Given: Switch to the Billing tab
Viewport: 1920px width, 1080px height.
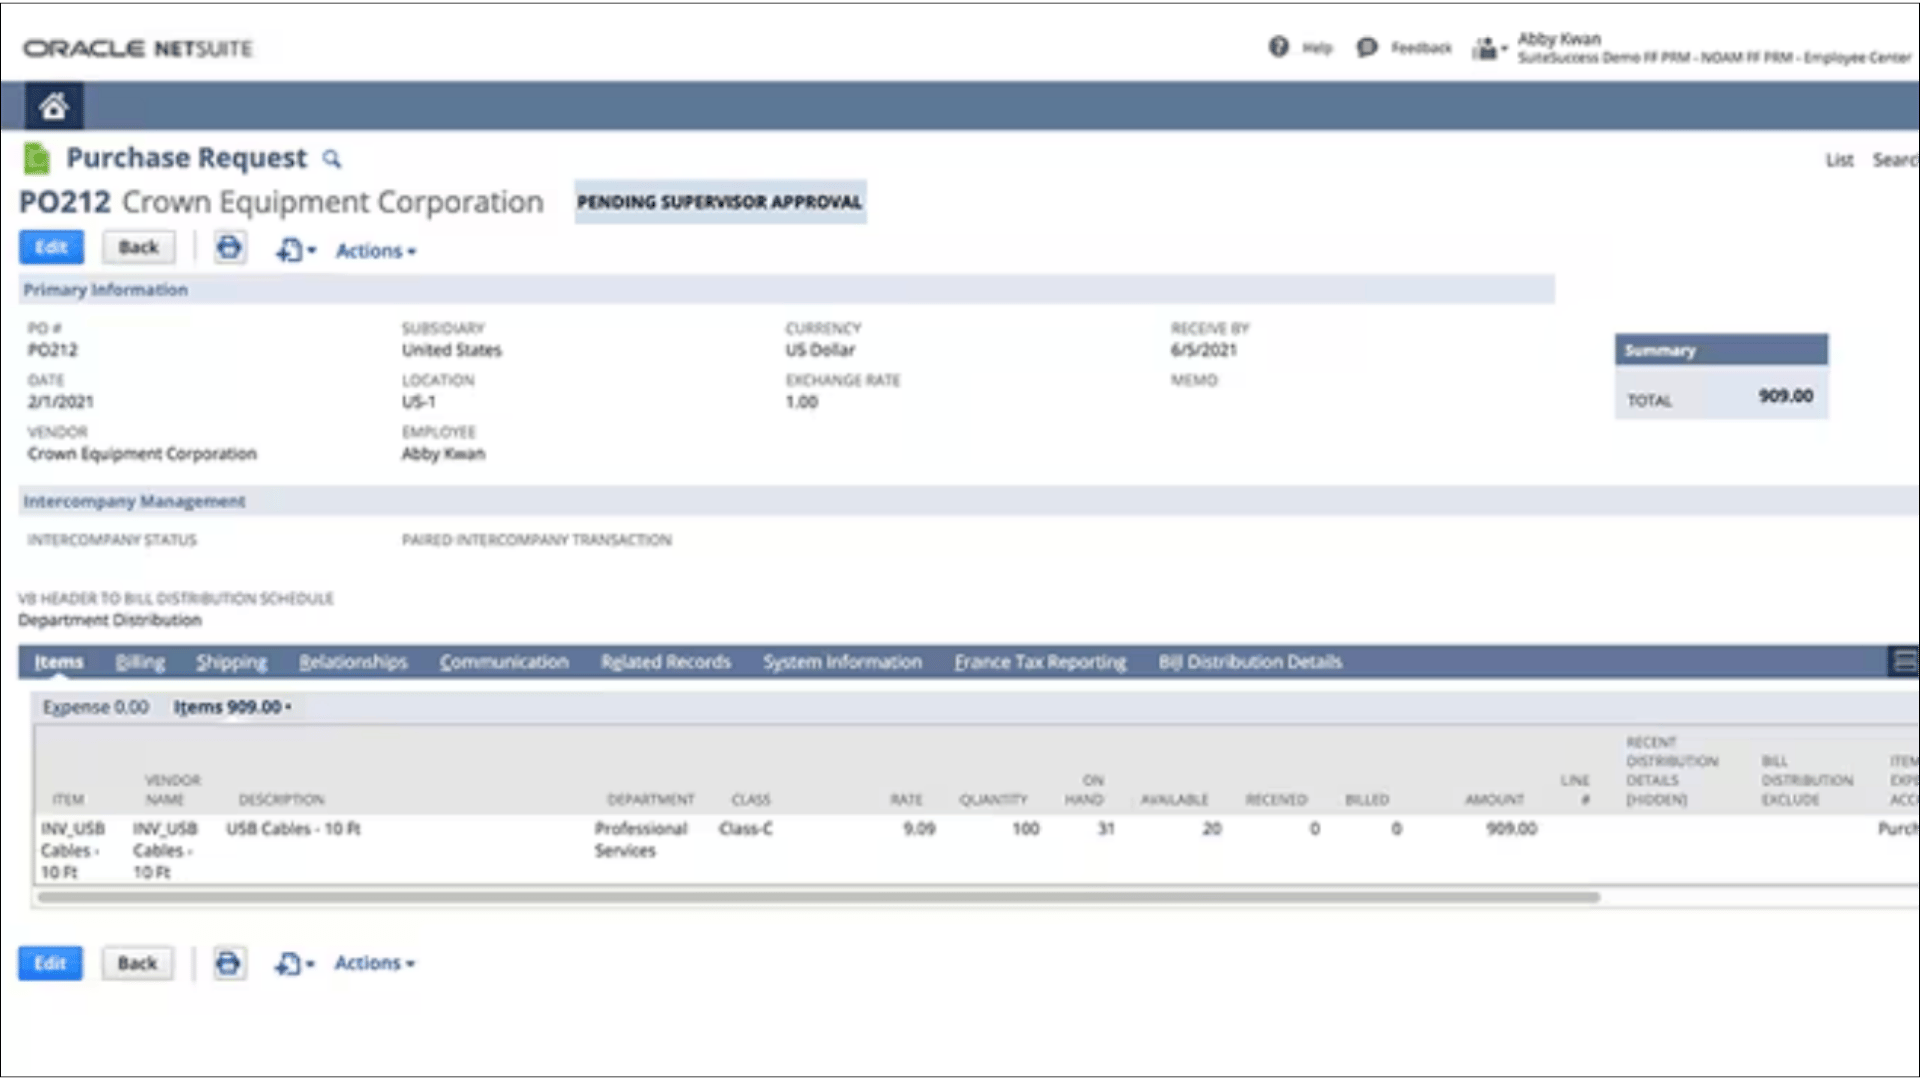Looking at the screenshot, I should click(x=140, y=662).
